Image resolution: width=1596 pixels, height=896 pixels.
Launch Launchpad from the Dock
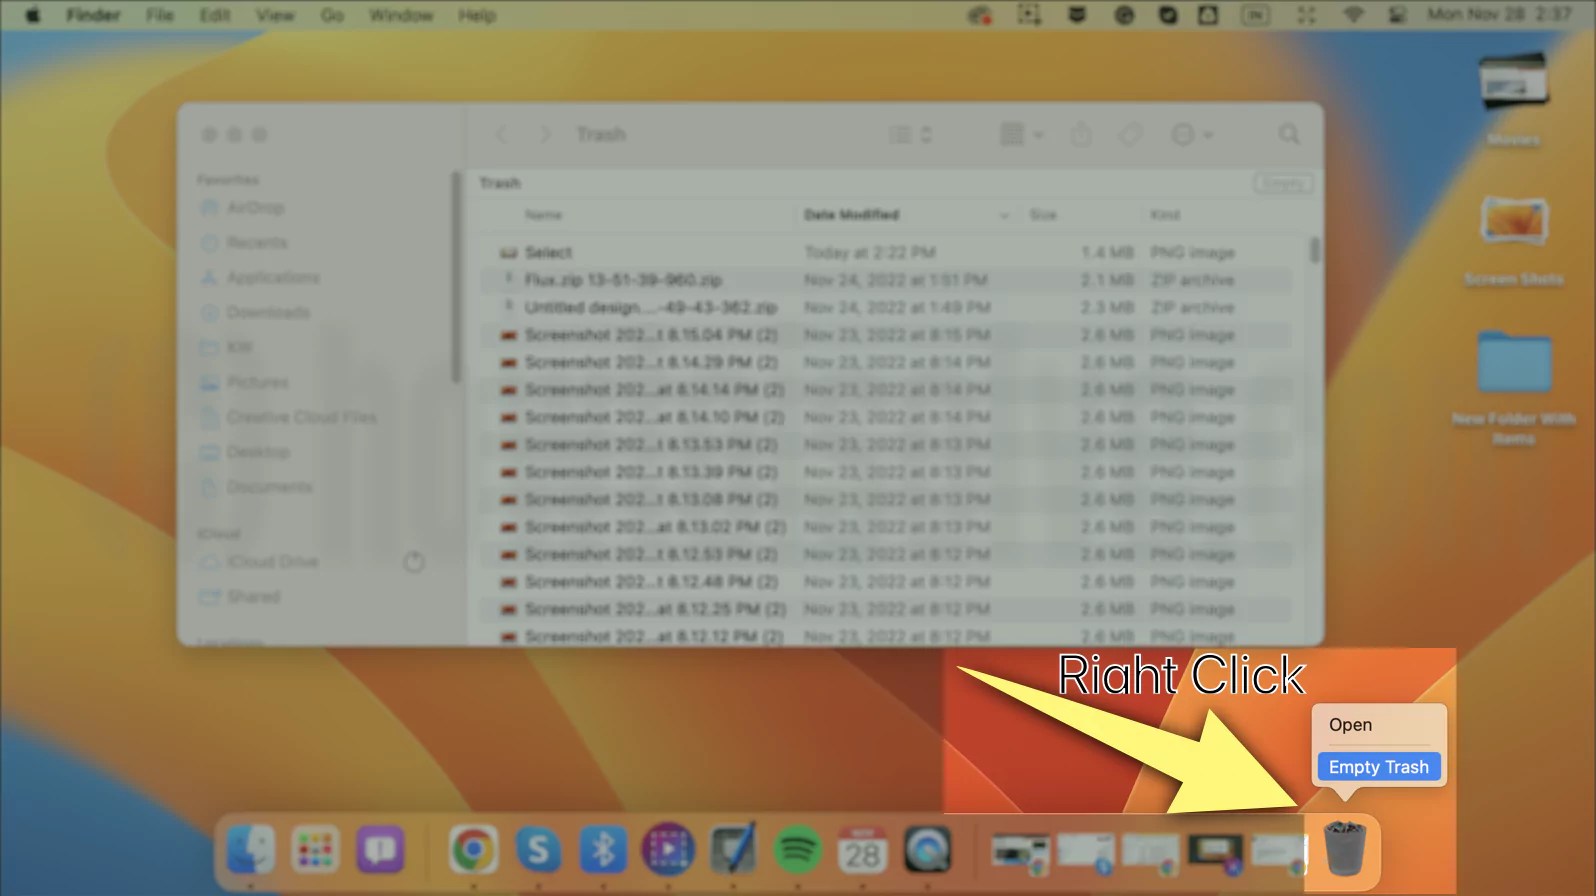pos(316,850)
